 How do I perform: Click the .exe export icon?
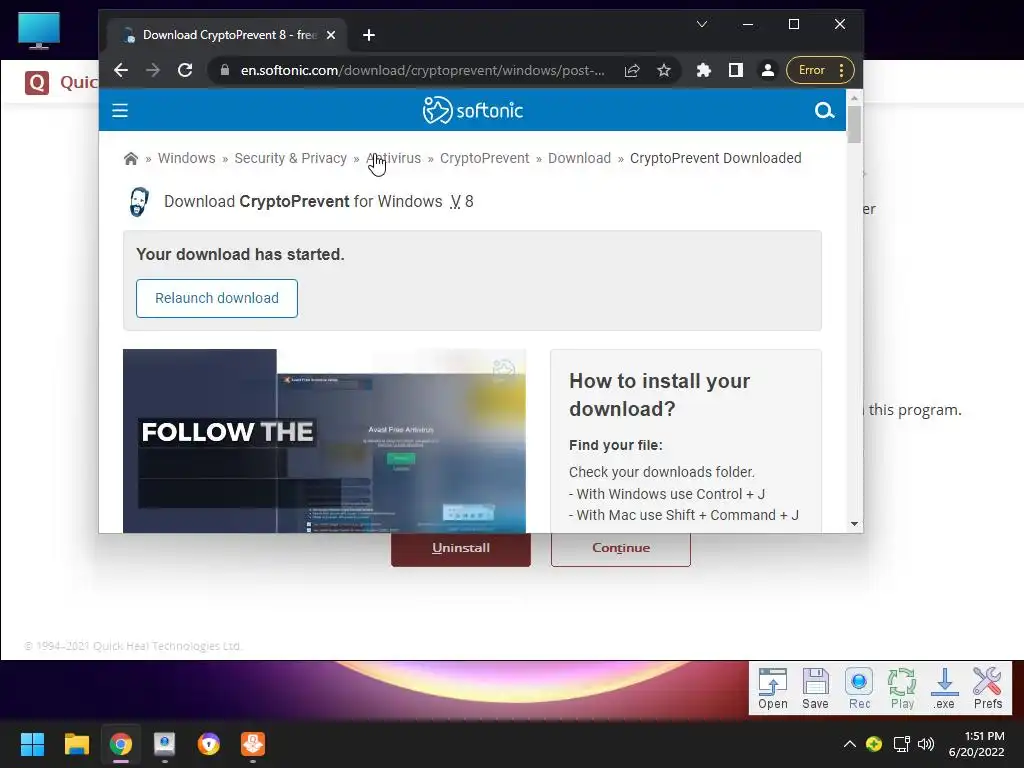(944, 688)
